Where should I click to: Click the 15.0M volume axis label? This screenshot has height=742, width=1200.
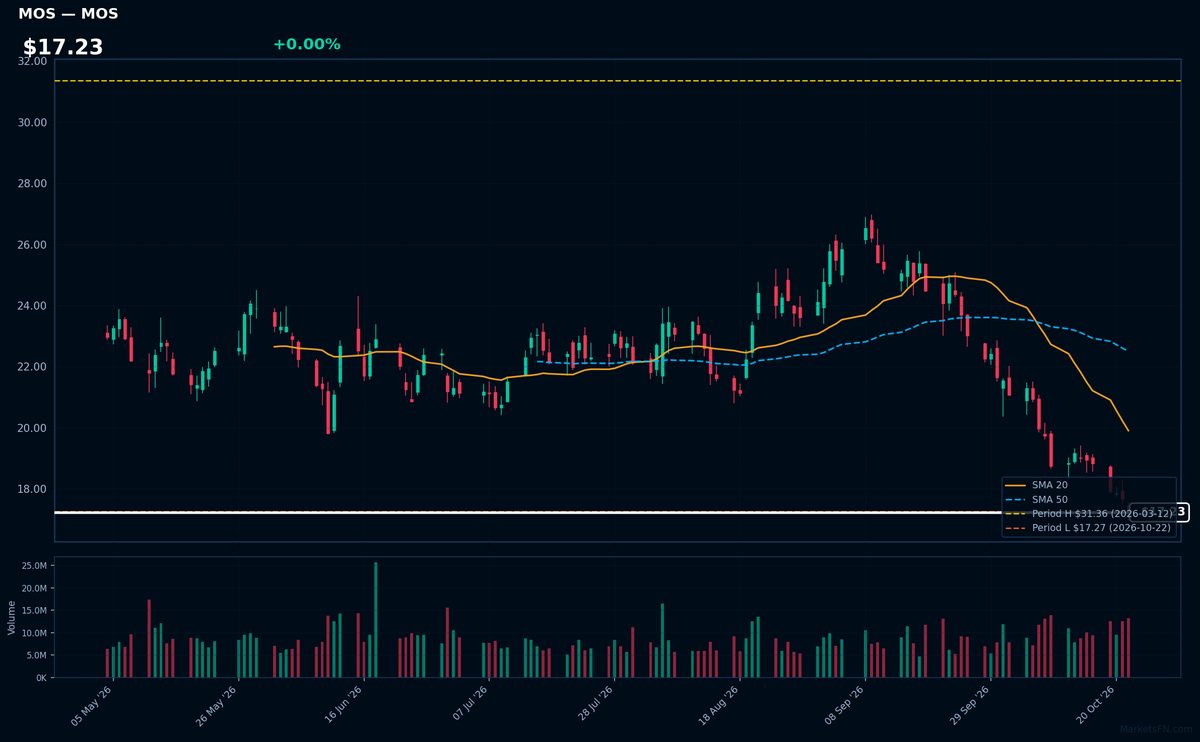point(35,611)
